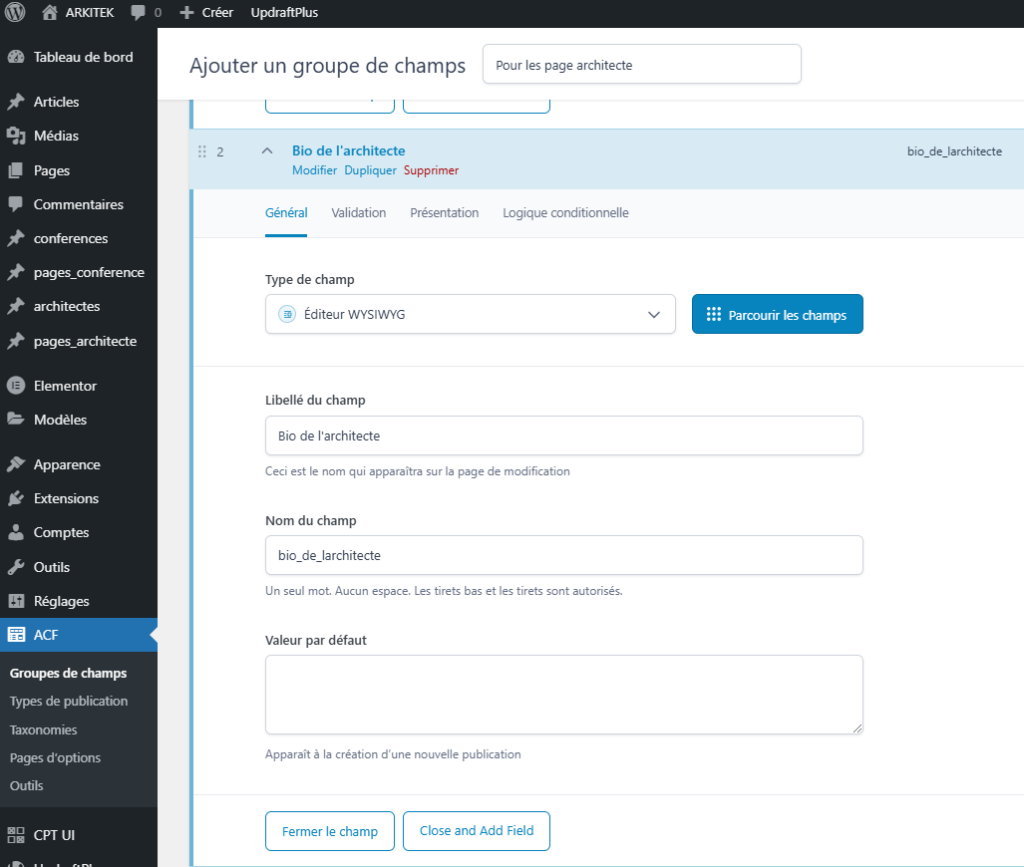Click the comments bubble icon in admin bar
Image resolution: width=1024 pixels, height=867 pixels.
[138, 13]
